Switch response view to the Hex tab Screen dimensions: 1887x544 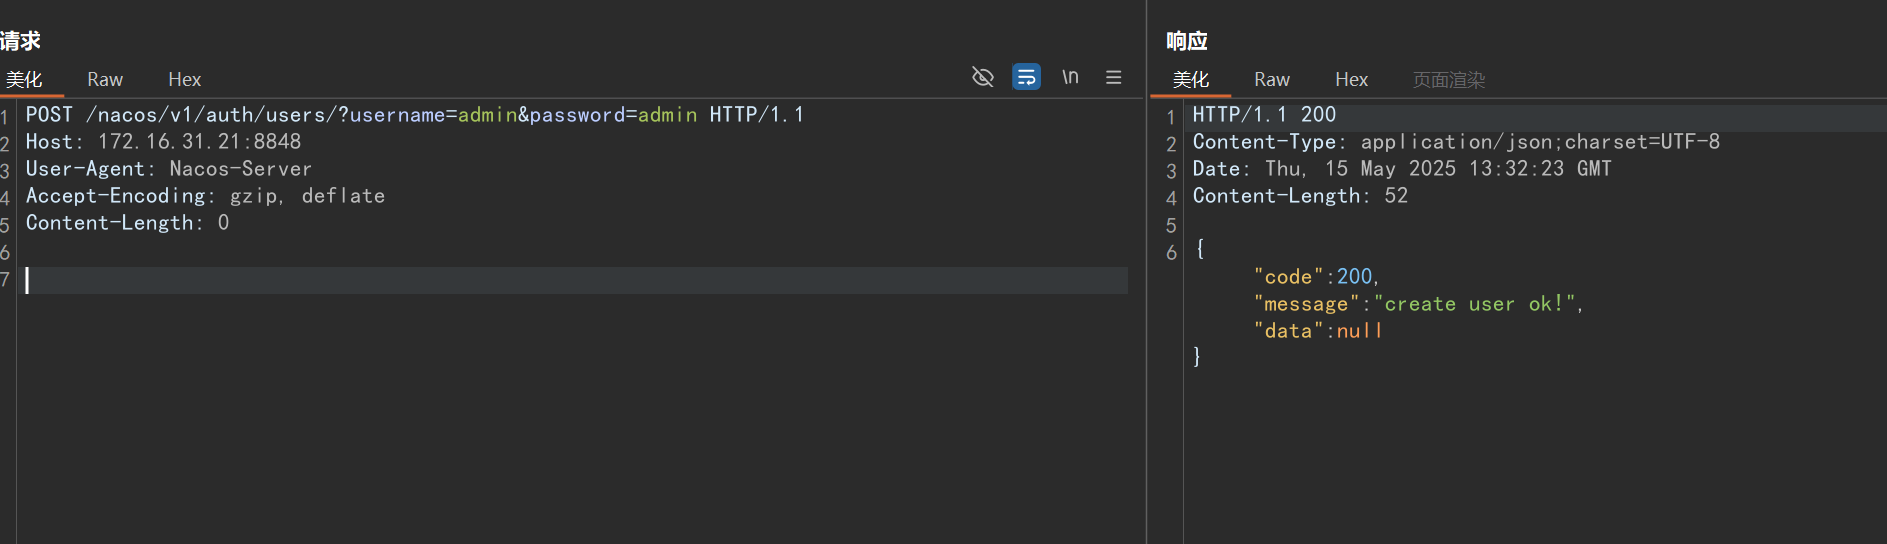1350,80
